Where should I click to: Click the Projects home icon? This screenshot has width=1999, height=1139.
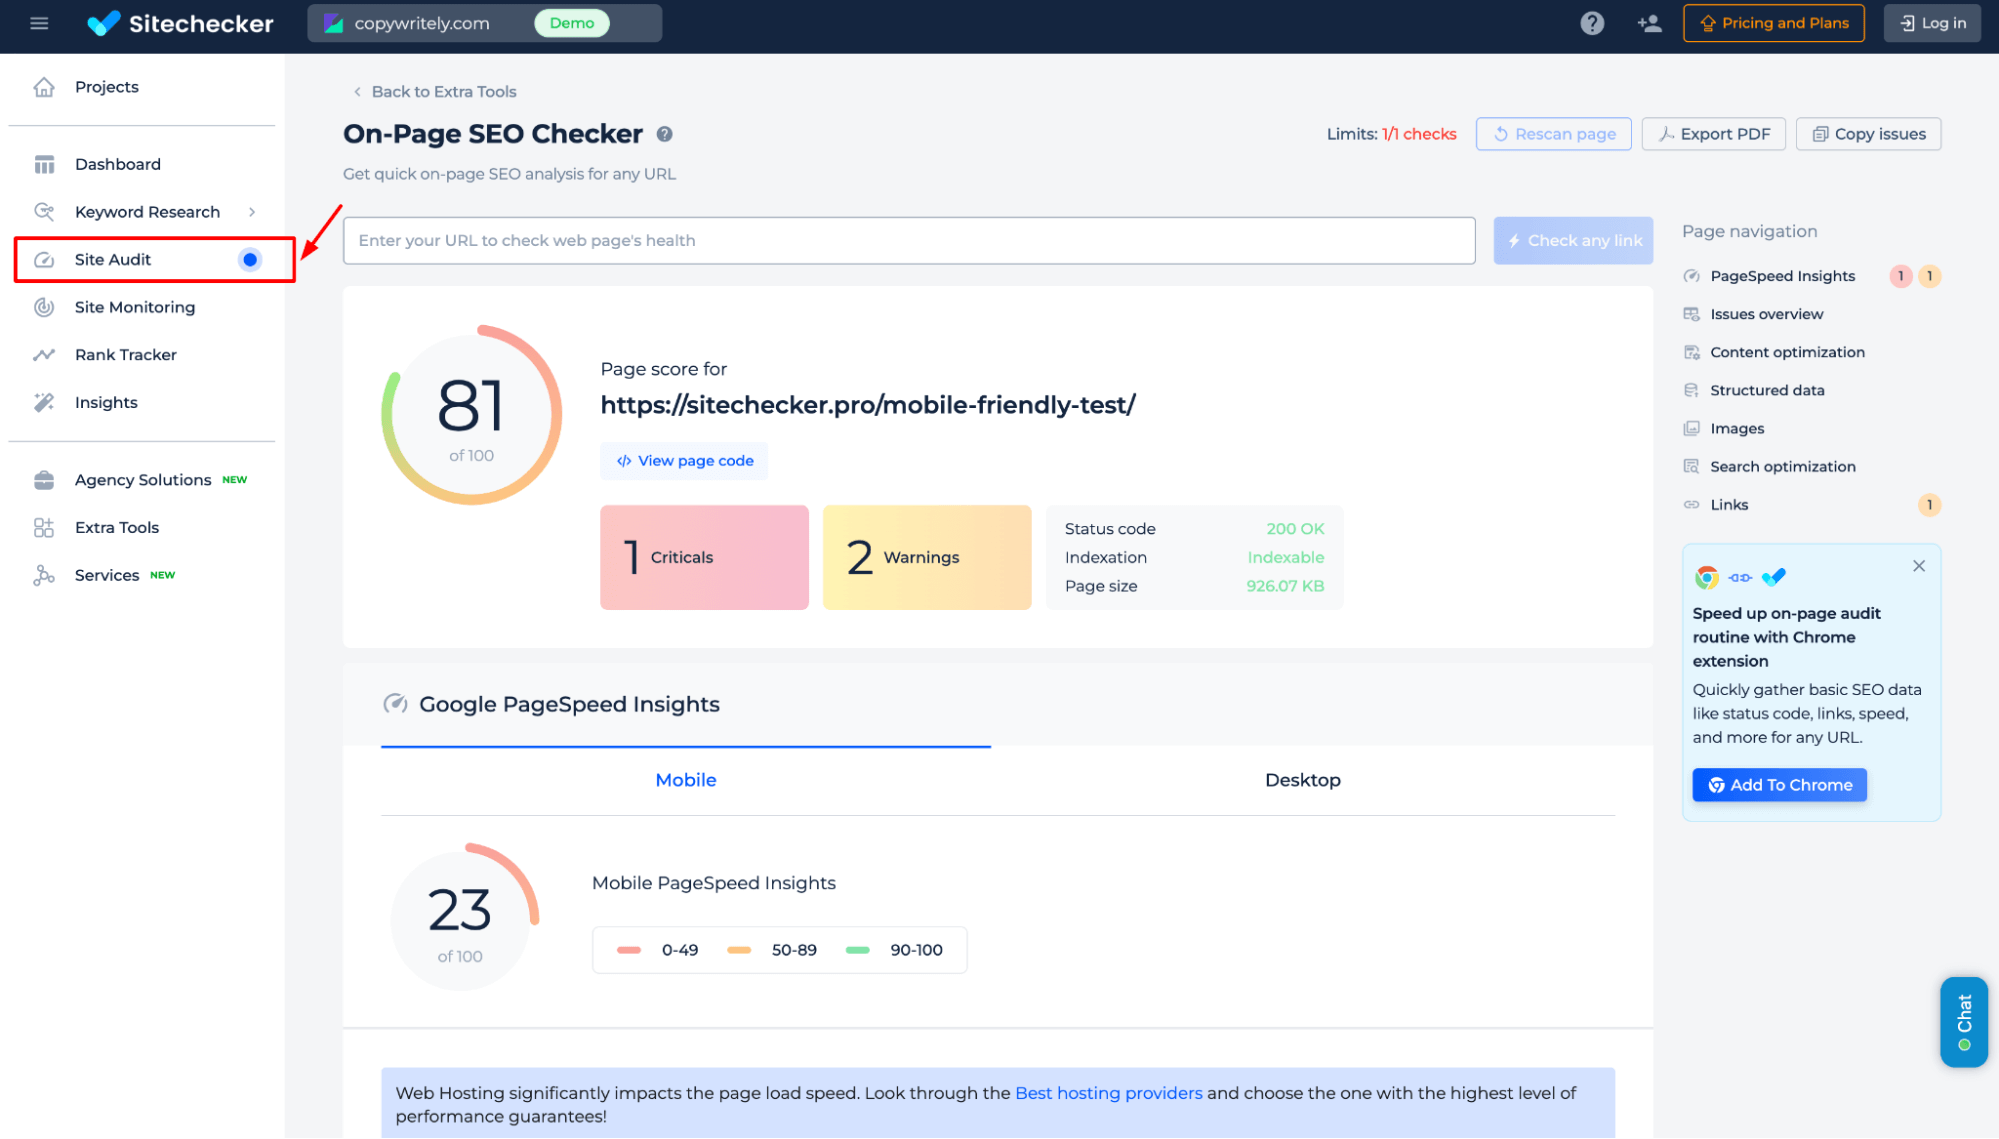pyautogui.click(x=44, y=87)
